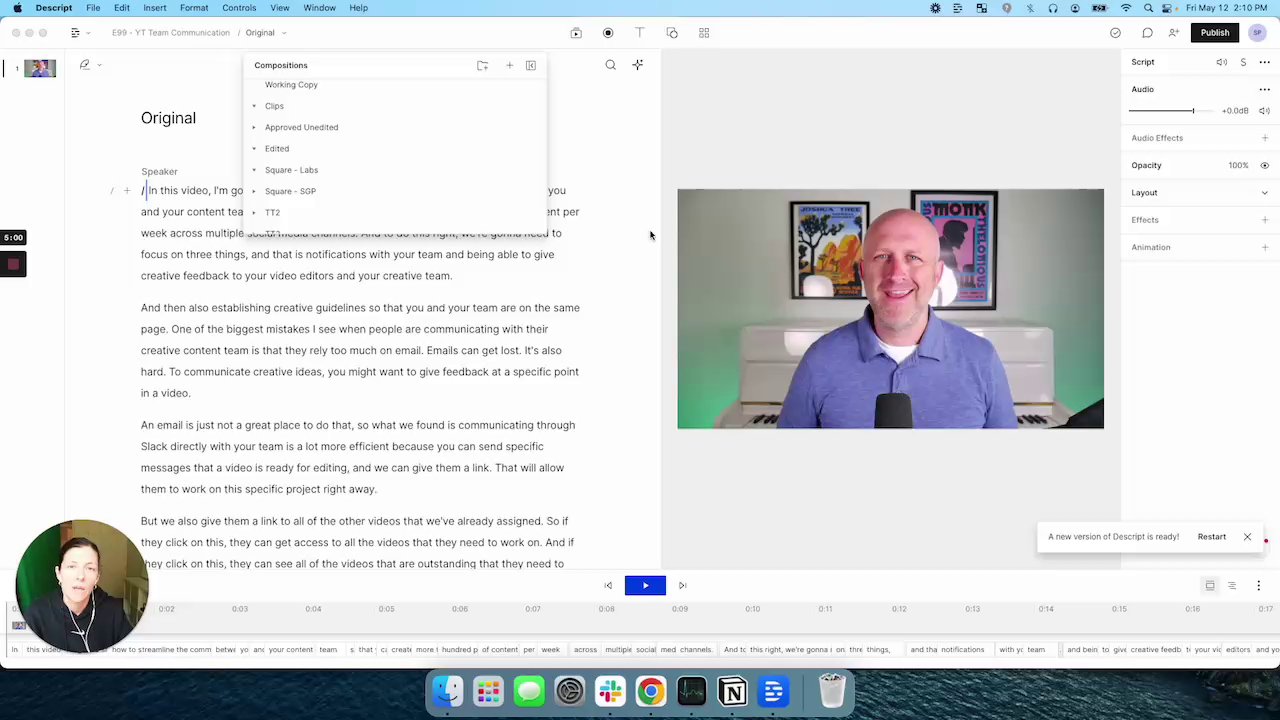Open timeline more options dots

[1259, 586]
